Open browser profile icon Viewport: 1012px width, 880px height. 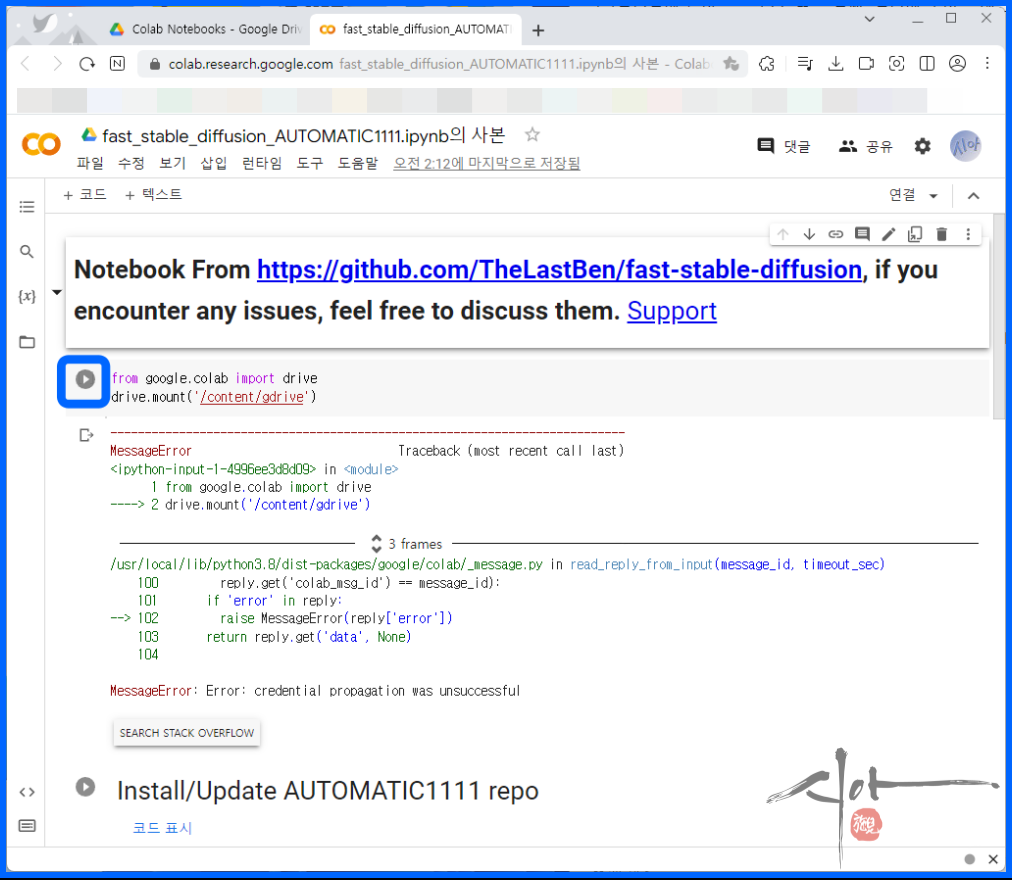957,63
